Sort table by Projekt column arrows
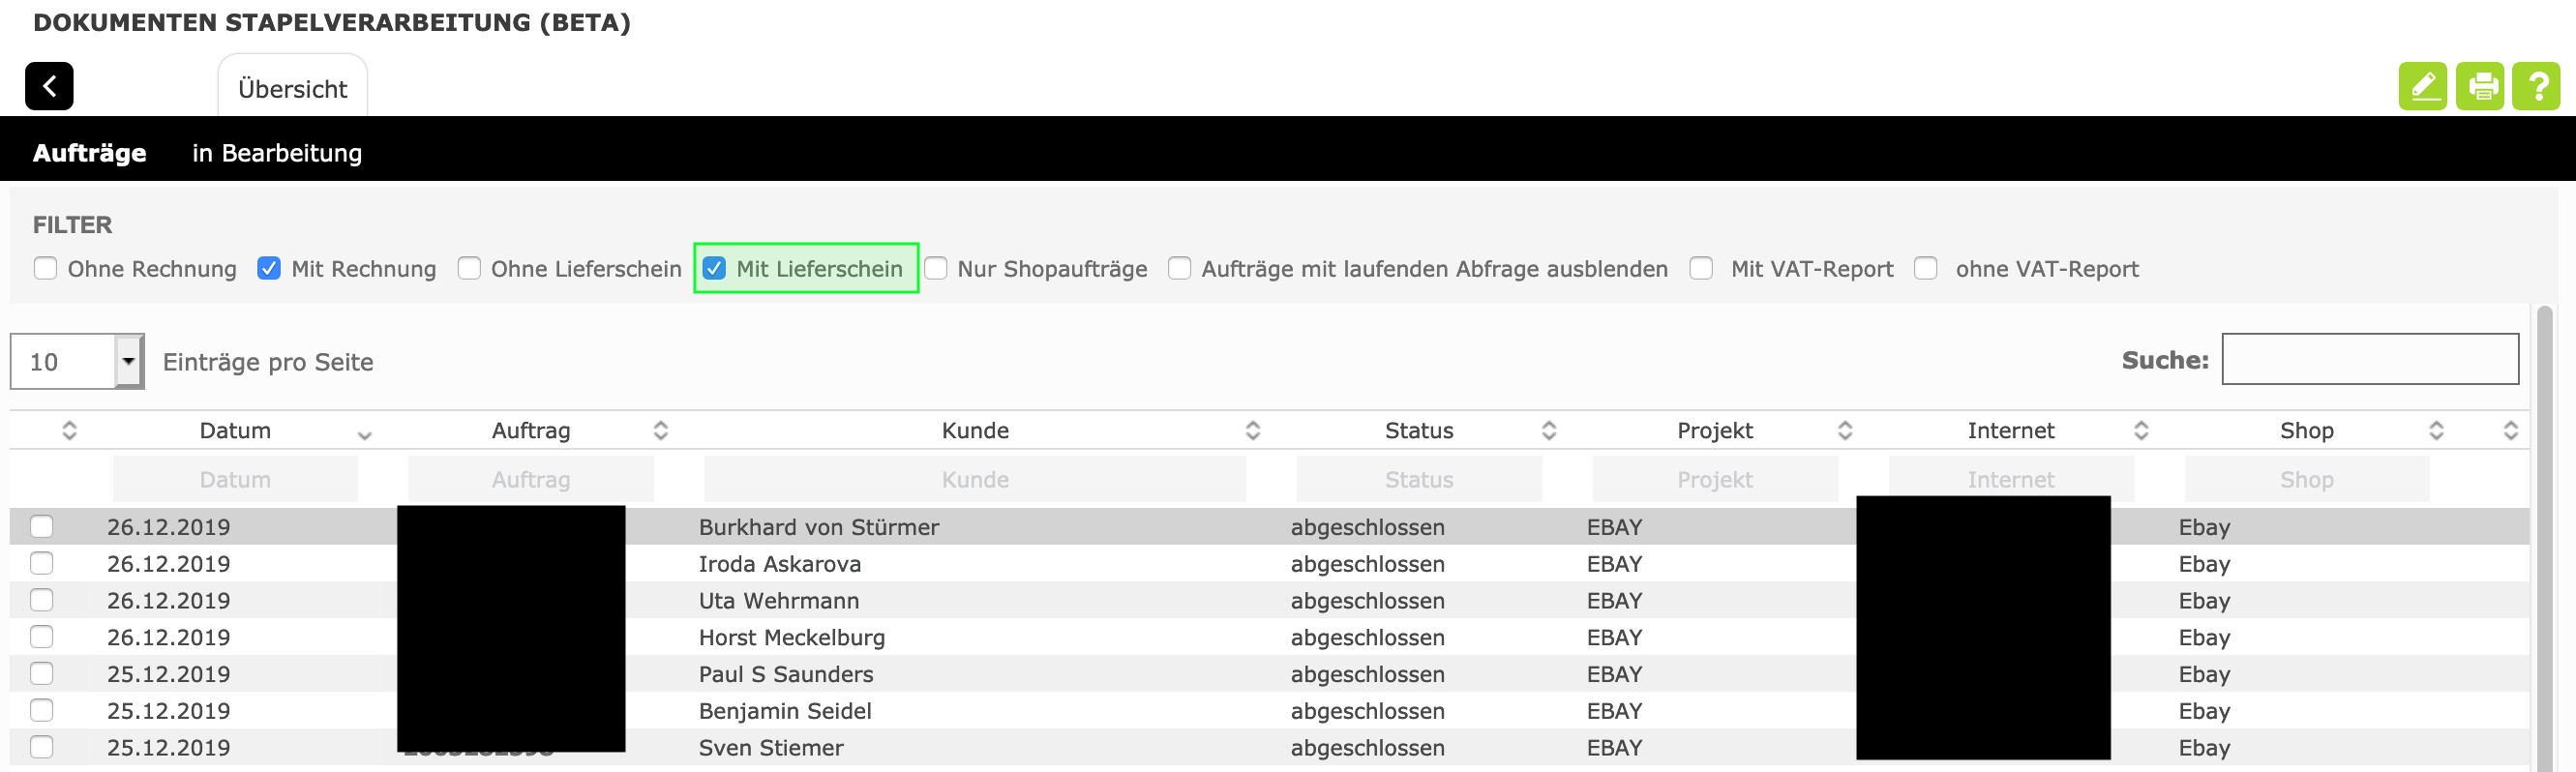 pyautogui.click(x=1844, y=430)
